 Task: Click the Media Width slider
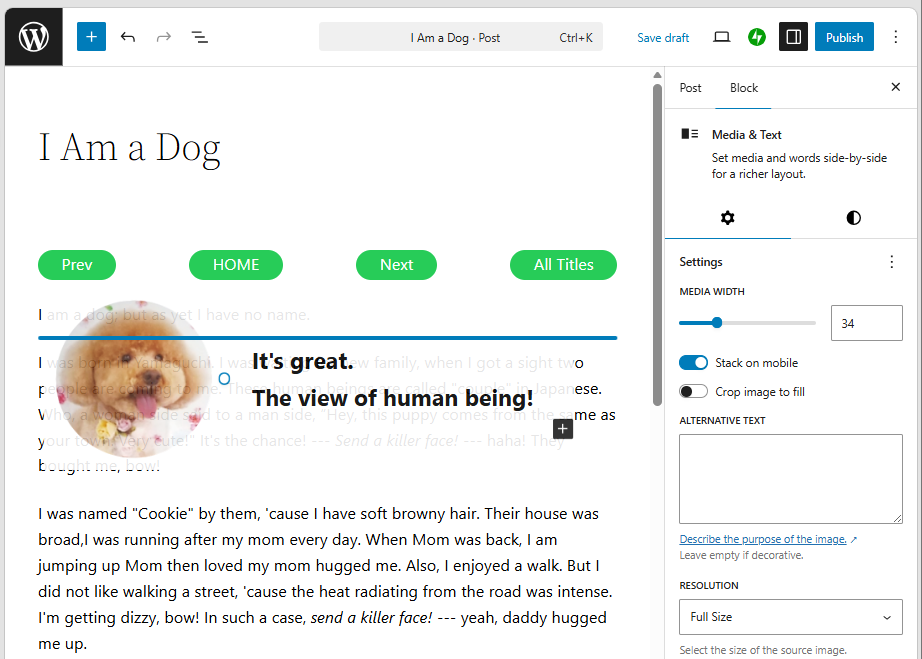click(x=747, y=323)
